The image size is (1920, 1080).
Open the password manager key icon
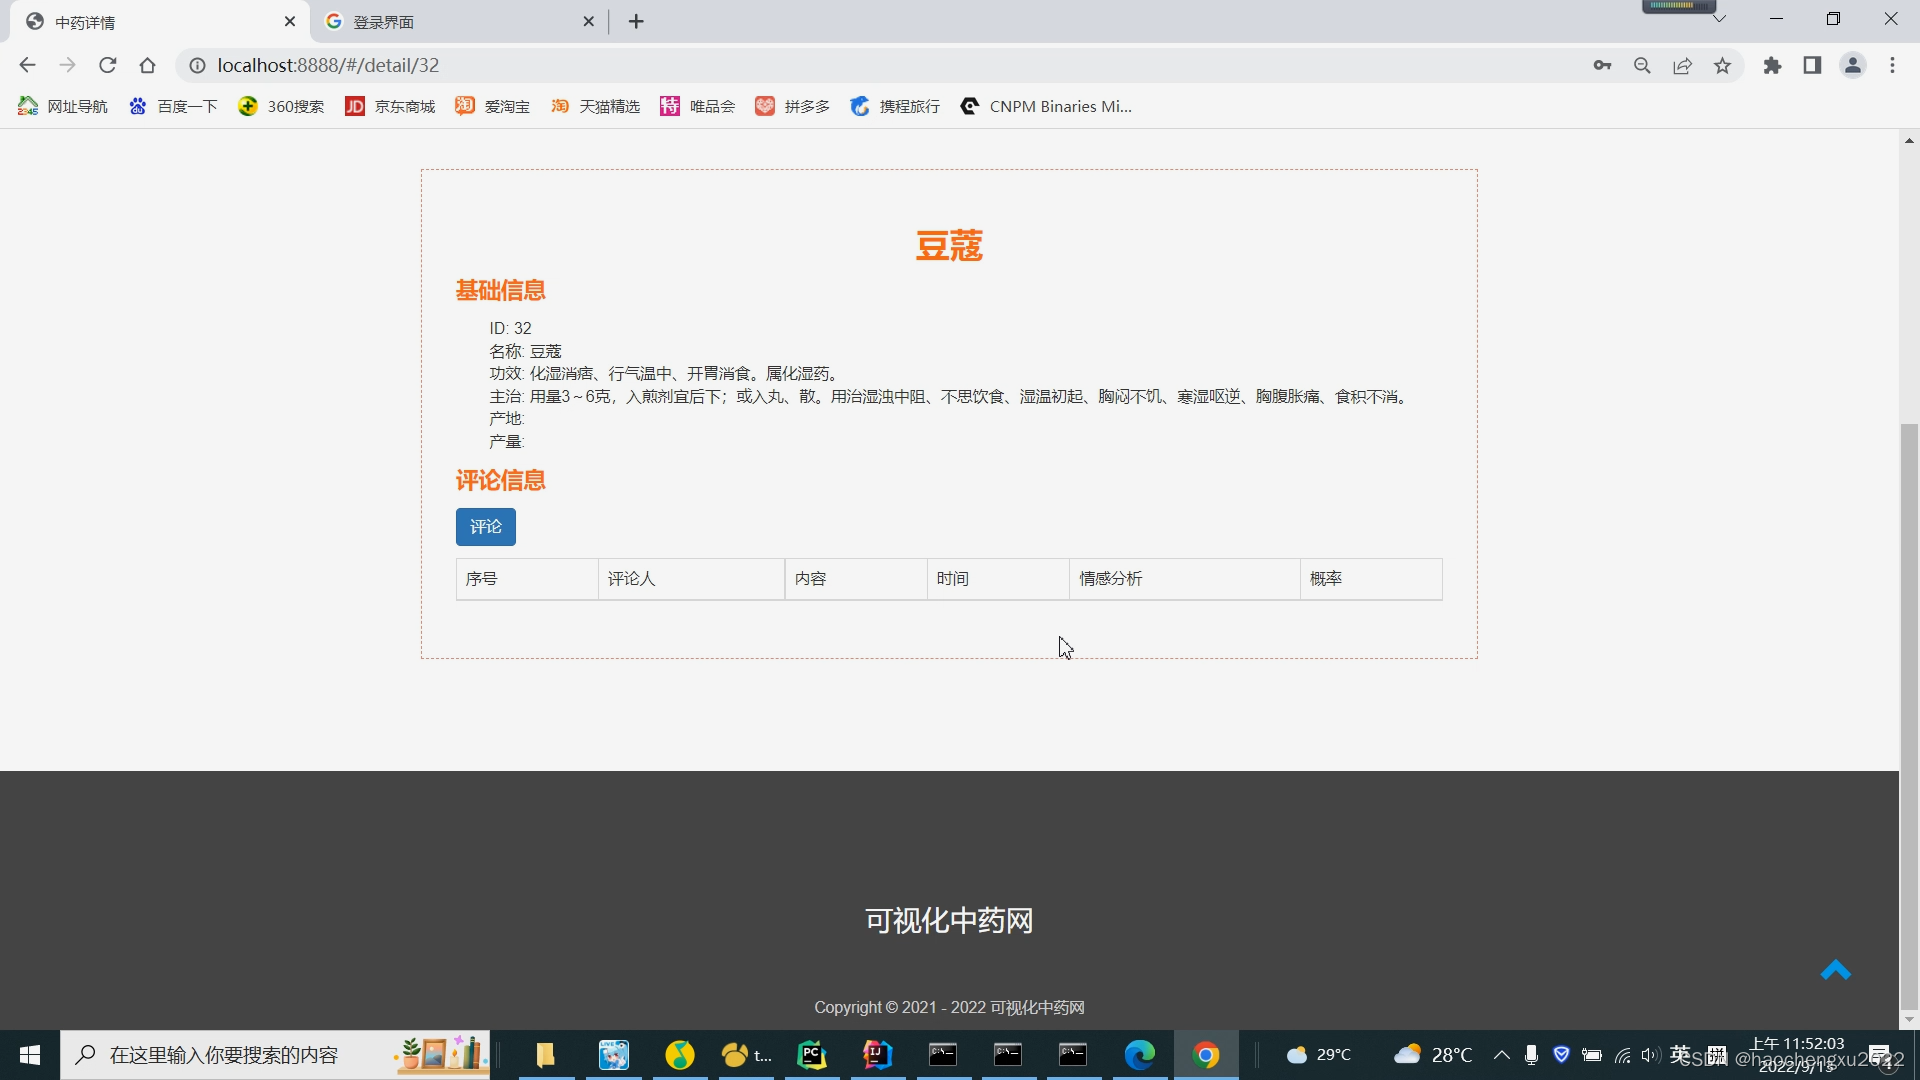point(1602,65)
